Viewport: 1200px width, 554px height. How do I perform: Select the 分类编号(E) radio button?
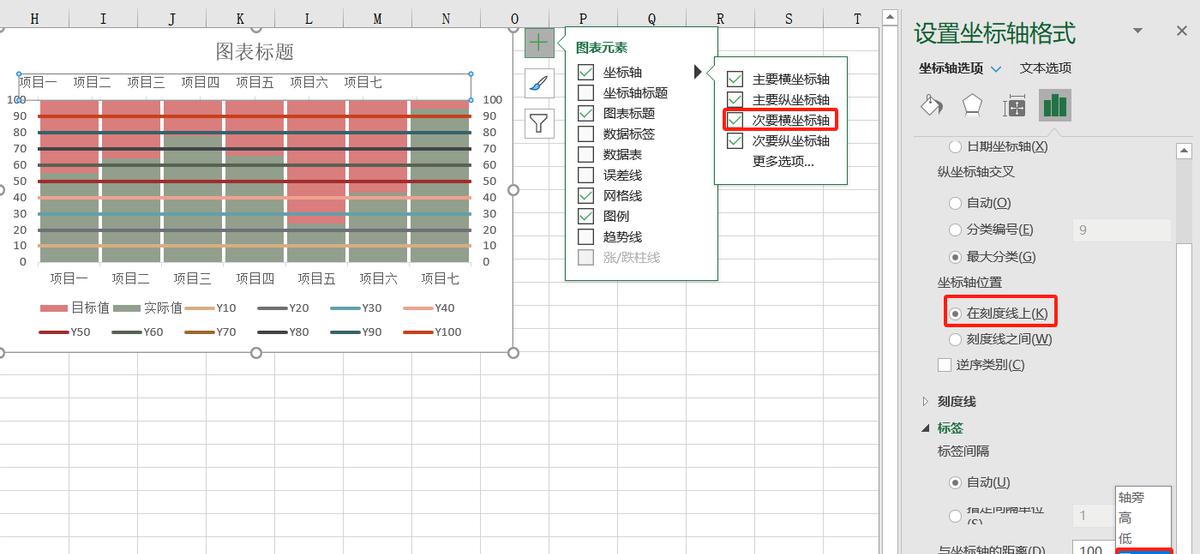coord(956,230)
